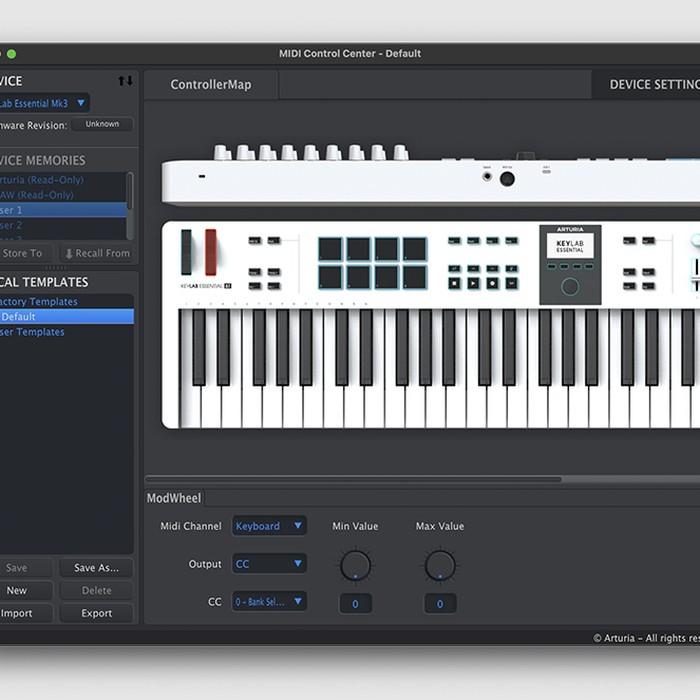Open the Midi Channel Keyboard dropdown
The image size is (700, 700).
(269, 526)
